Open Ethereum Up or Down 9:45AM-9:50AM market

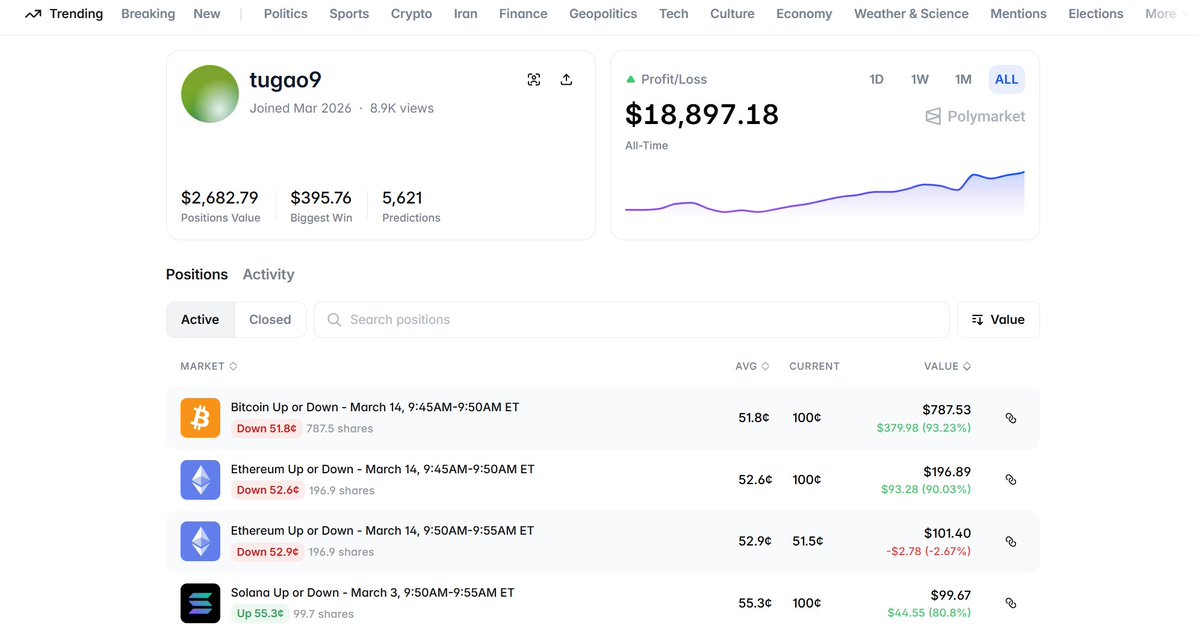[x=382, y=469]
